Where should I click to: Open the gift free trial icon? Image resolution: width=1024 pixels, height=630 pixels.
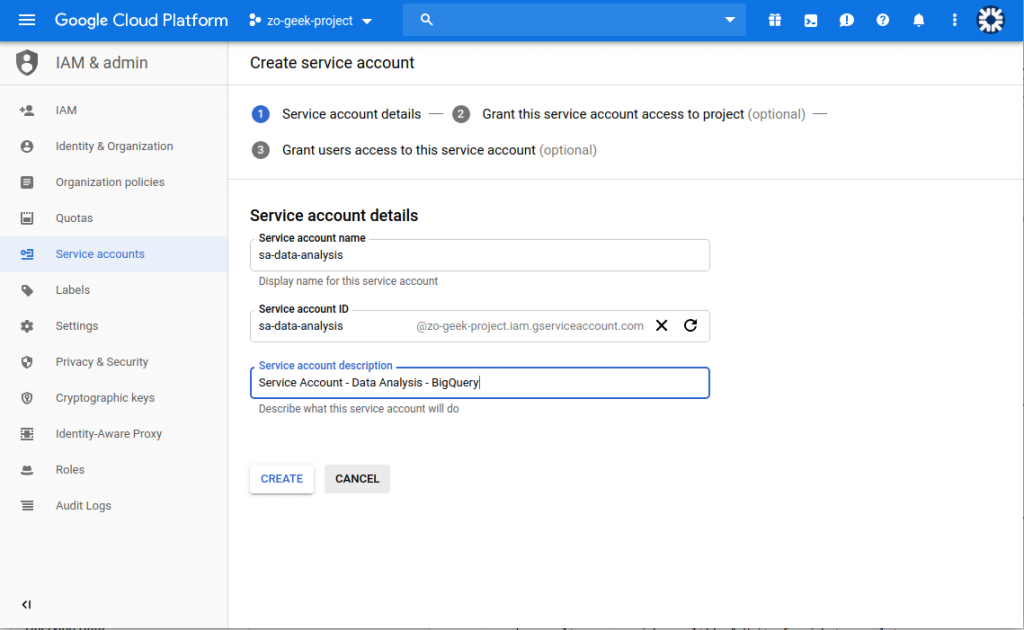click(x=775, y=20)
